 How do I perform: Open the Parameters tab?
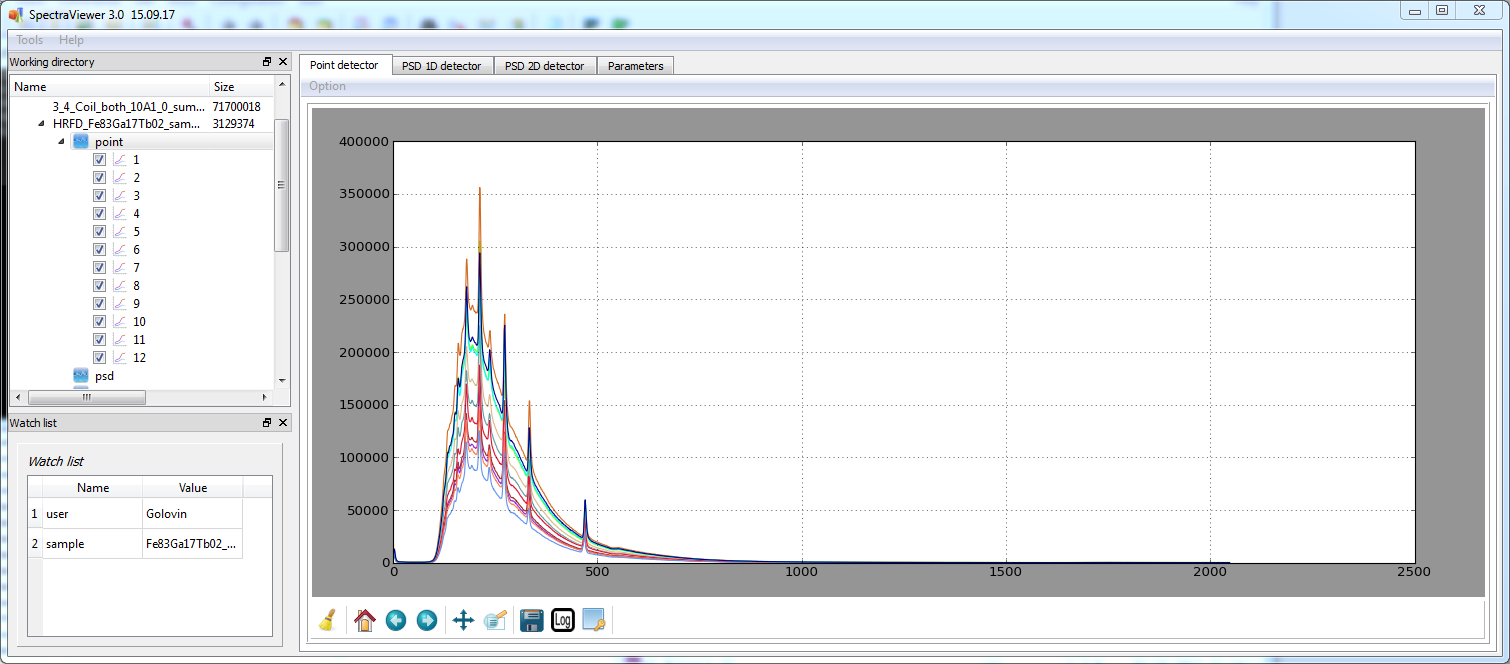(635, 66)
